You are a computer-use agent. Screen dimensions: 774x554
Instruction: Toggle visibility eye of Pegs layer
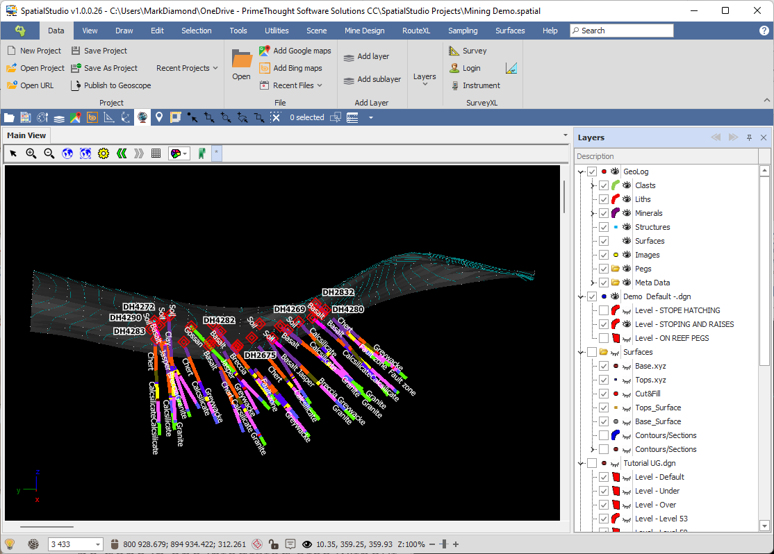coord(626,269)
